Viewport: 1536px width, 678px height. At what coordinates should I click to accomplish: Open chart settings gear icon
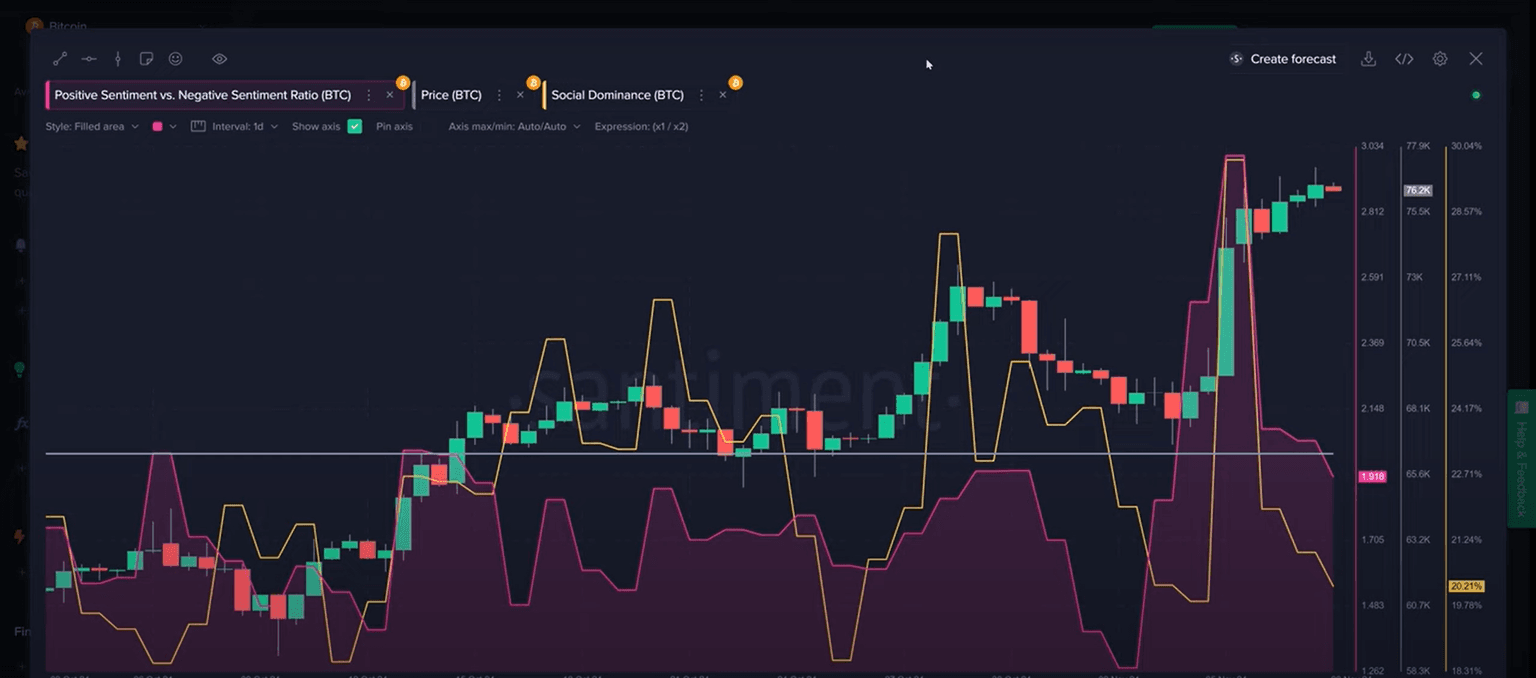[x=1440, y=59]
